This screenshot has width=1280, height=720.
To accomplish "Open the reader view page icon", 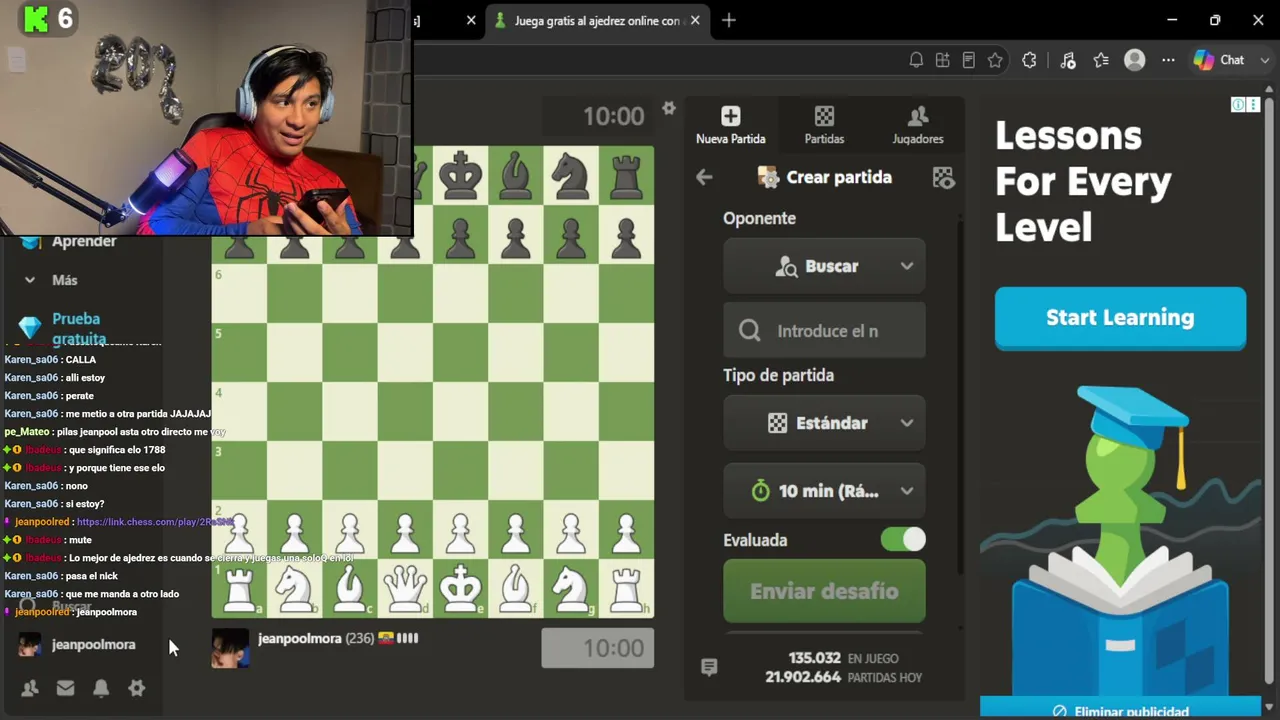I will tap(968, 60).
